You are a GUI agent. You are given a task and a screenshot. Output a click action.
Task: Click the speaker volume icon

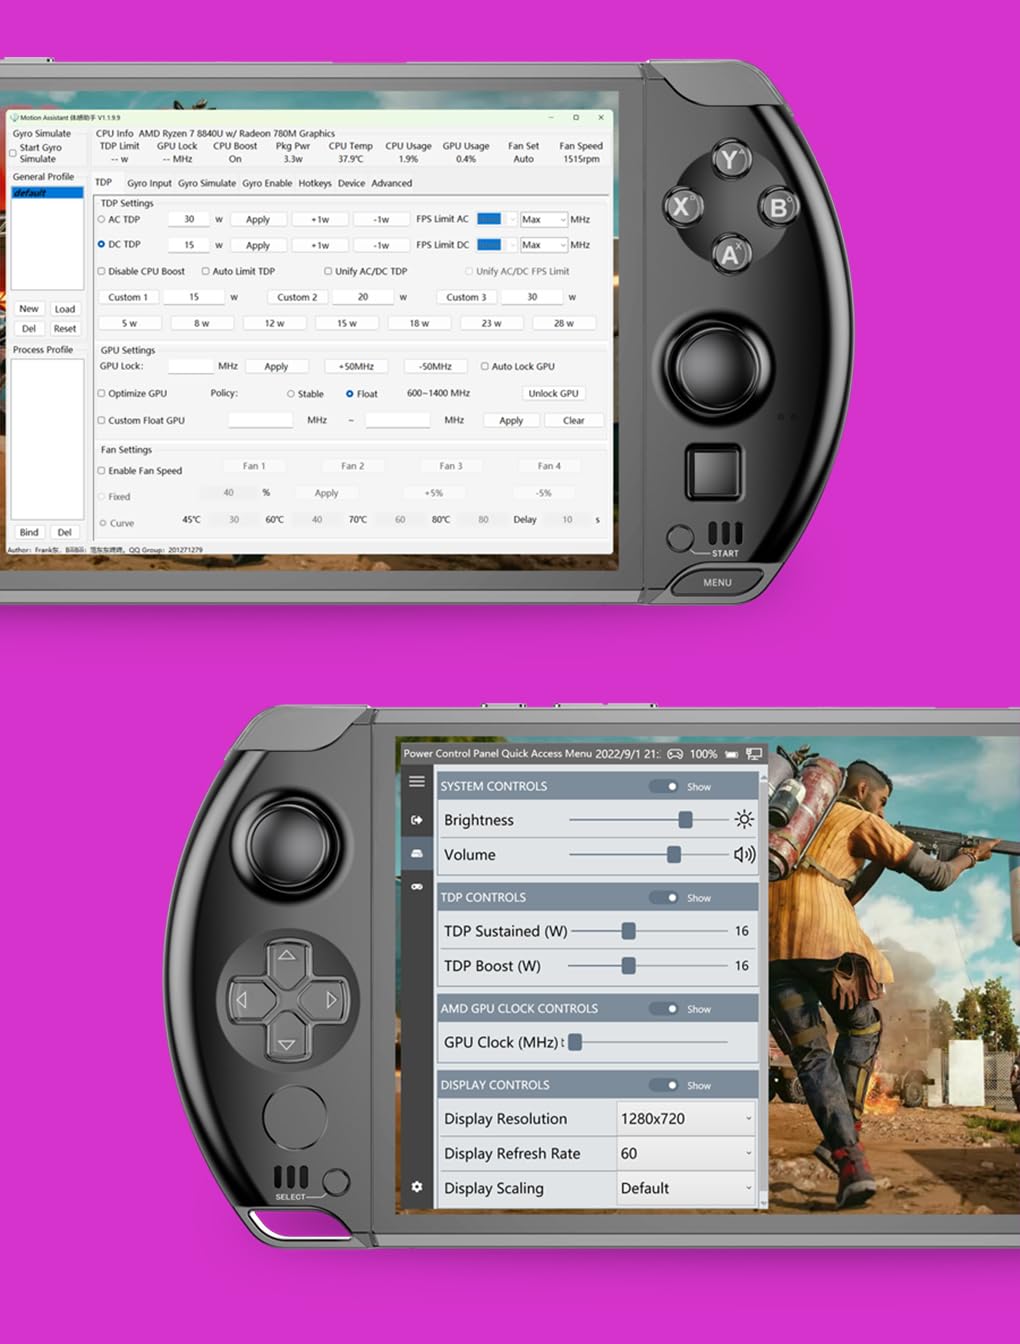(744, 854)
